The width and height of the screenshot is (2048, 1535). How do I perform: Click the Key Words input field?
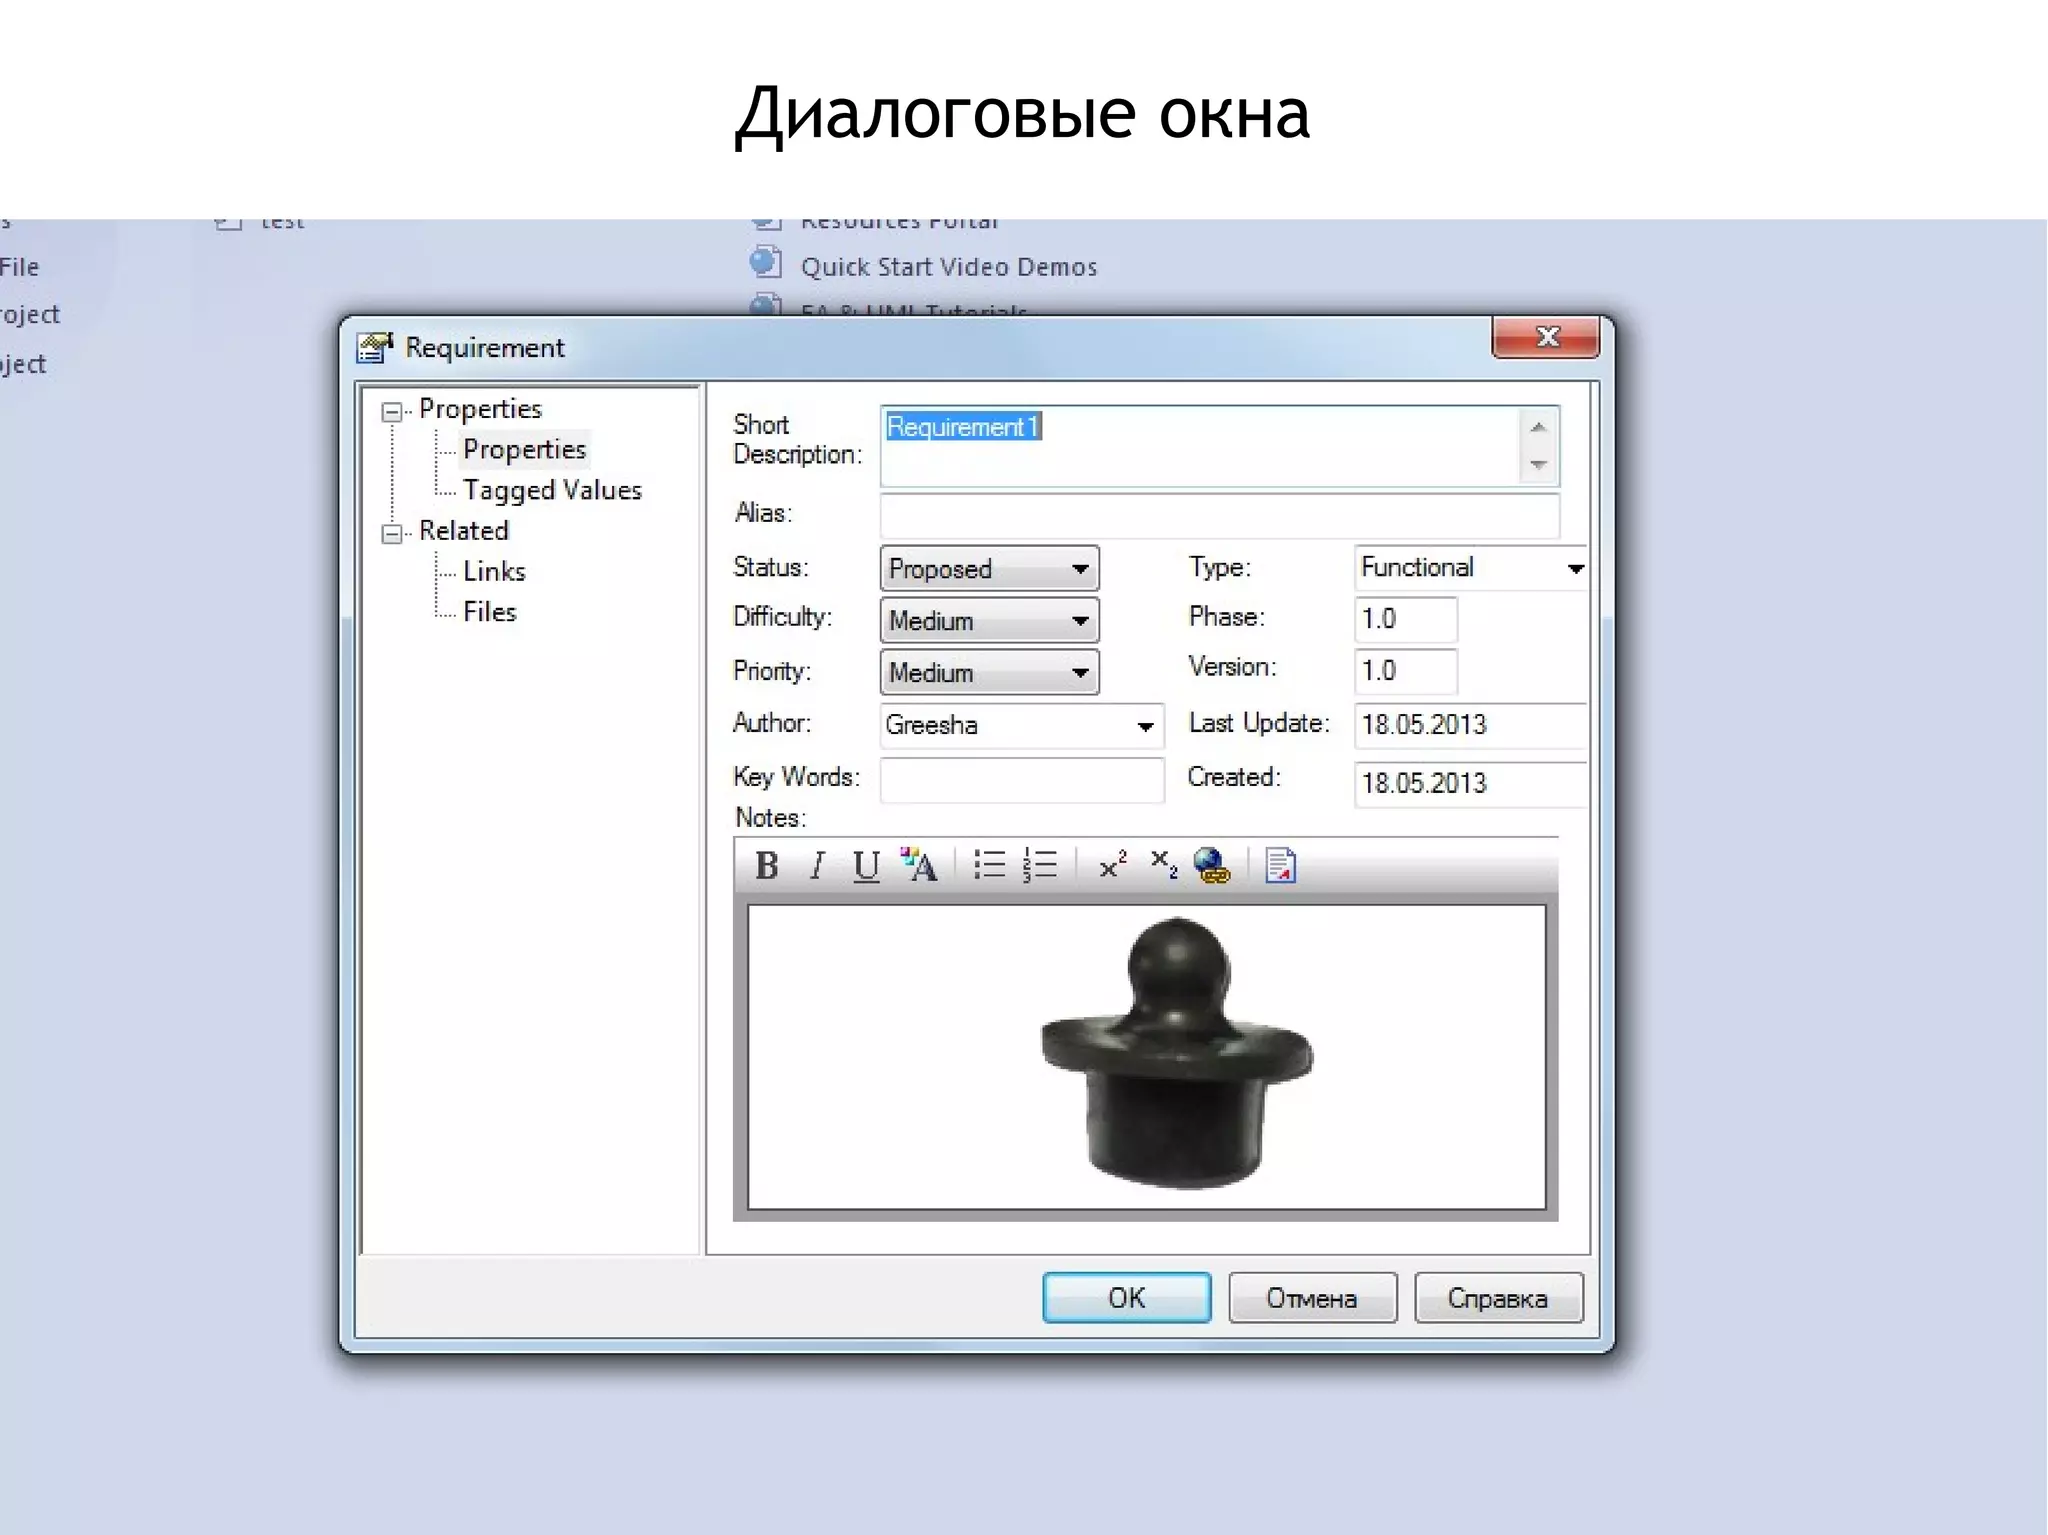pyautogui.click(x=1022, y=780)
